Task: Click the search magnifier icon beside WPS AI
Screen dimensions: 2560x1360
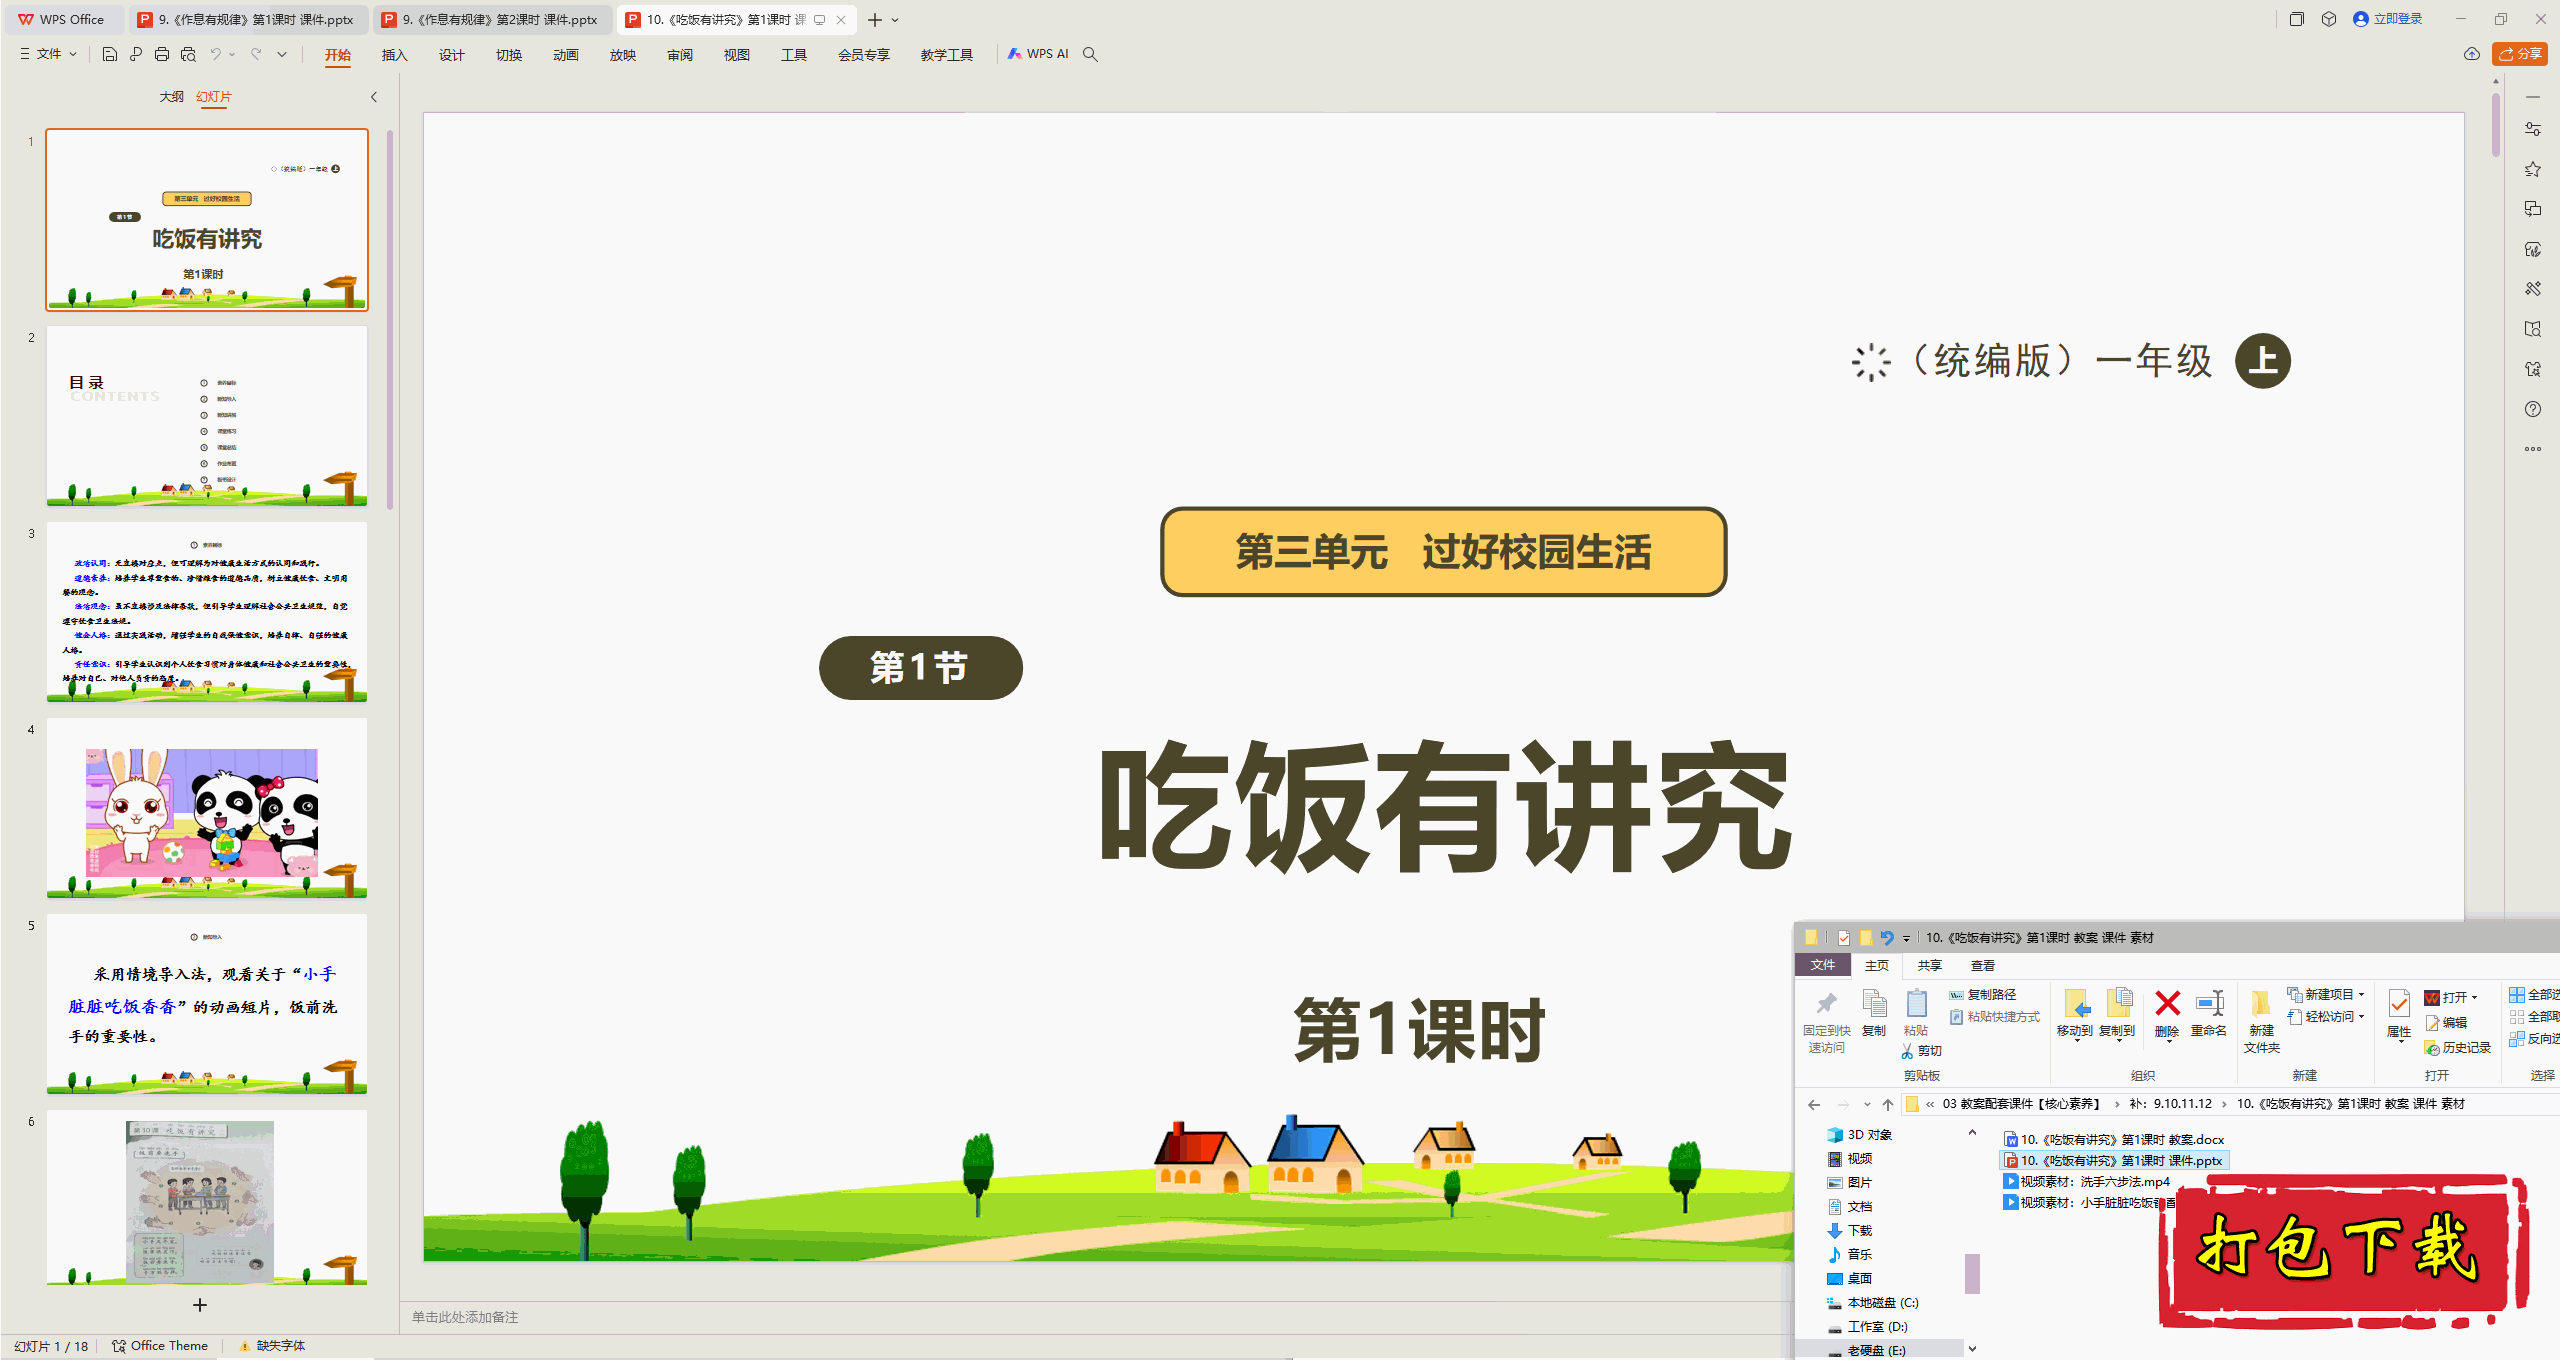Action: (x=1091, y=54)
